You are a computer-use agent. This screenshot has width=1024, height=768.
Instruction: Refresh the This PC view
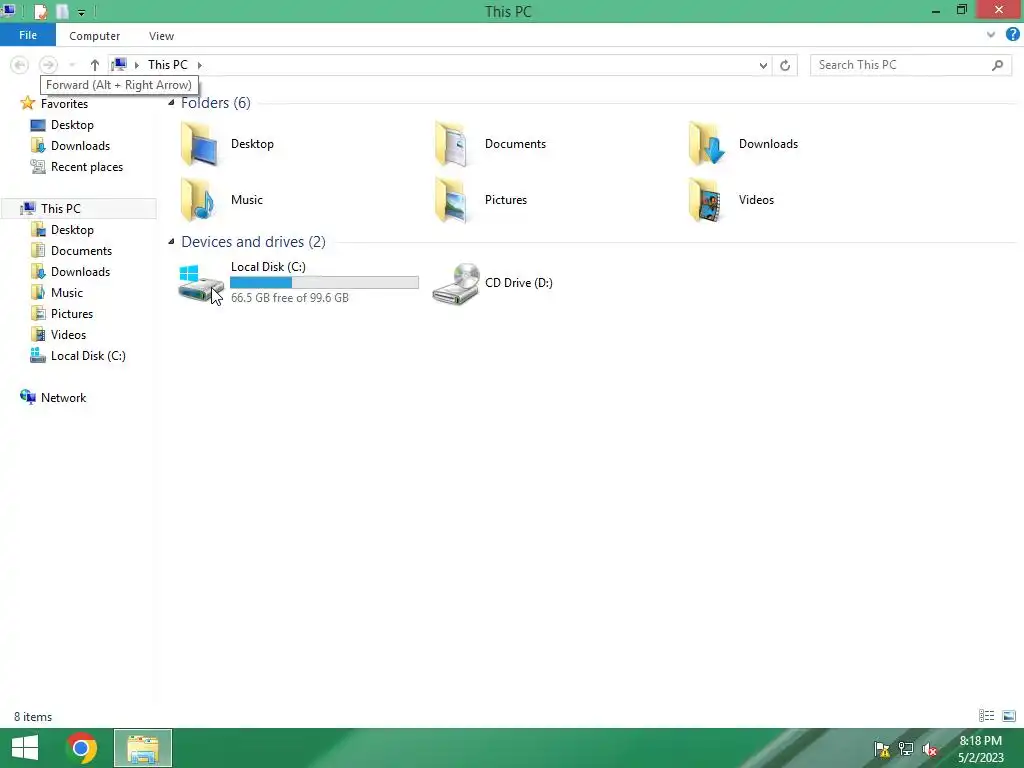(785, 65)
